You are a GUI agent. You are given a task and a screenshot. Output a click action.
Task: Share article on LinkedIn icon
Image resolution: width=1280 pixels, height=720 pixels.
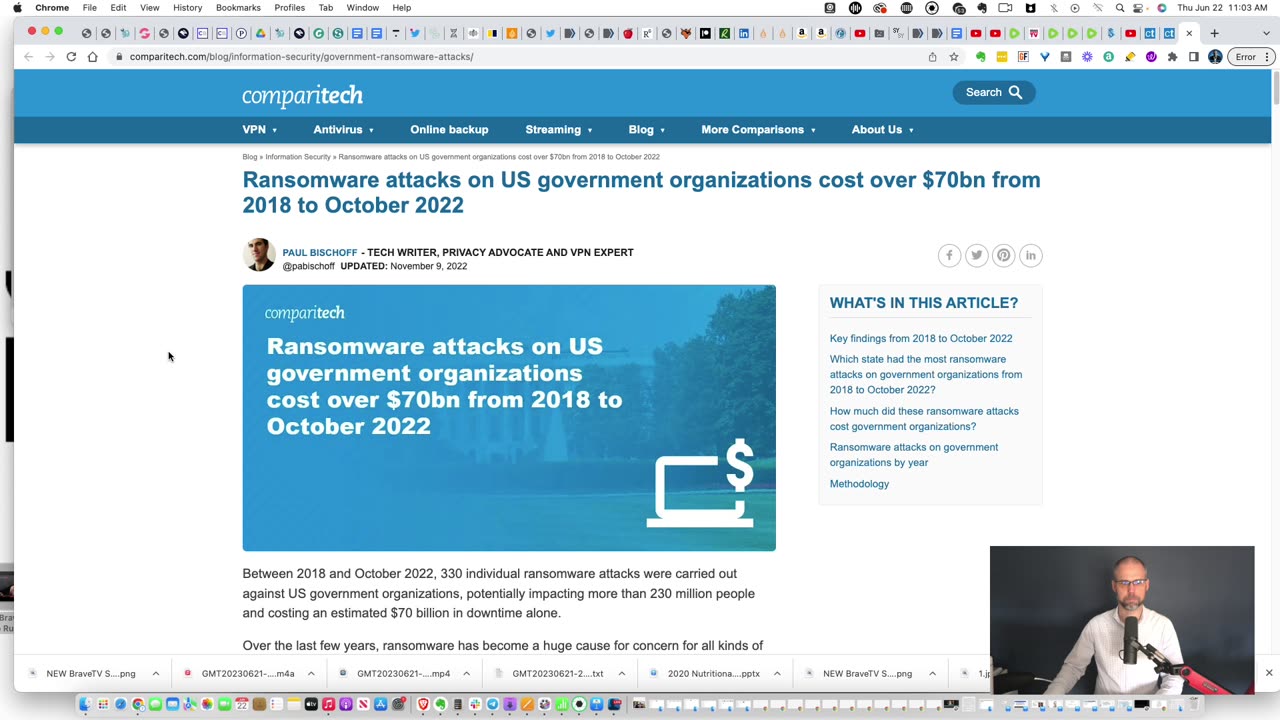[x=1030, y=255]
